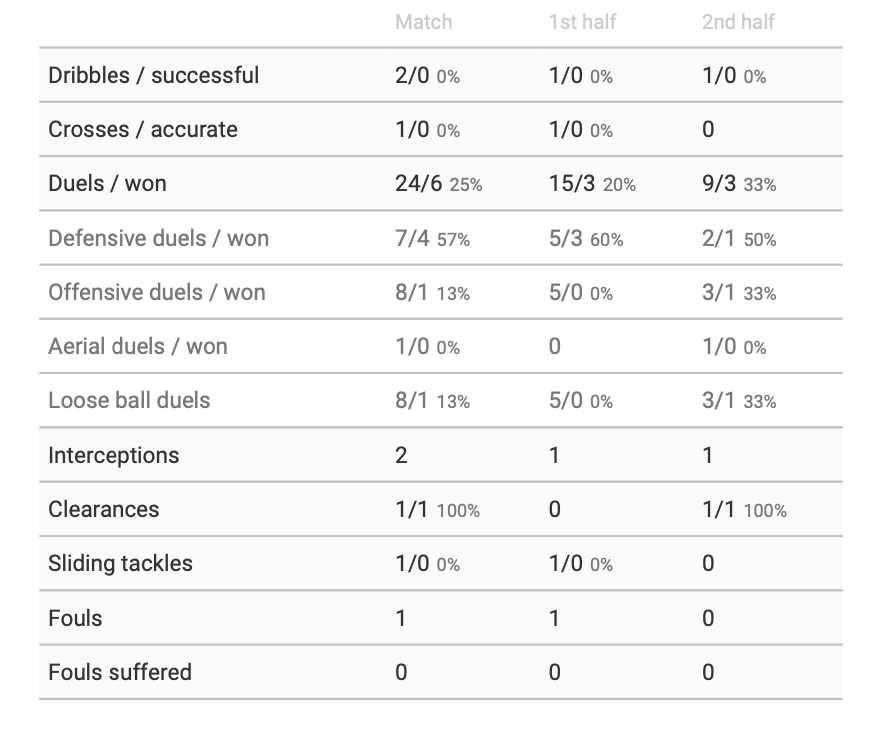
Task: Select the Crosses / accurate row label
Action: [x=143, y=130]
